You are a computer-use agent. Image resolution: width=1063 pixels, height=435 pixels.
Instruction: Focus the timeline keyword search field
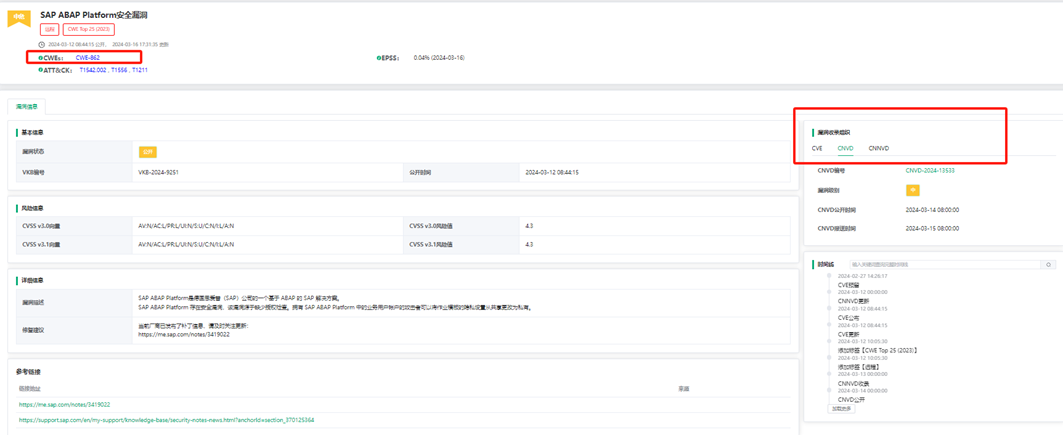click(x=946, y=264)
